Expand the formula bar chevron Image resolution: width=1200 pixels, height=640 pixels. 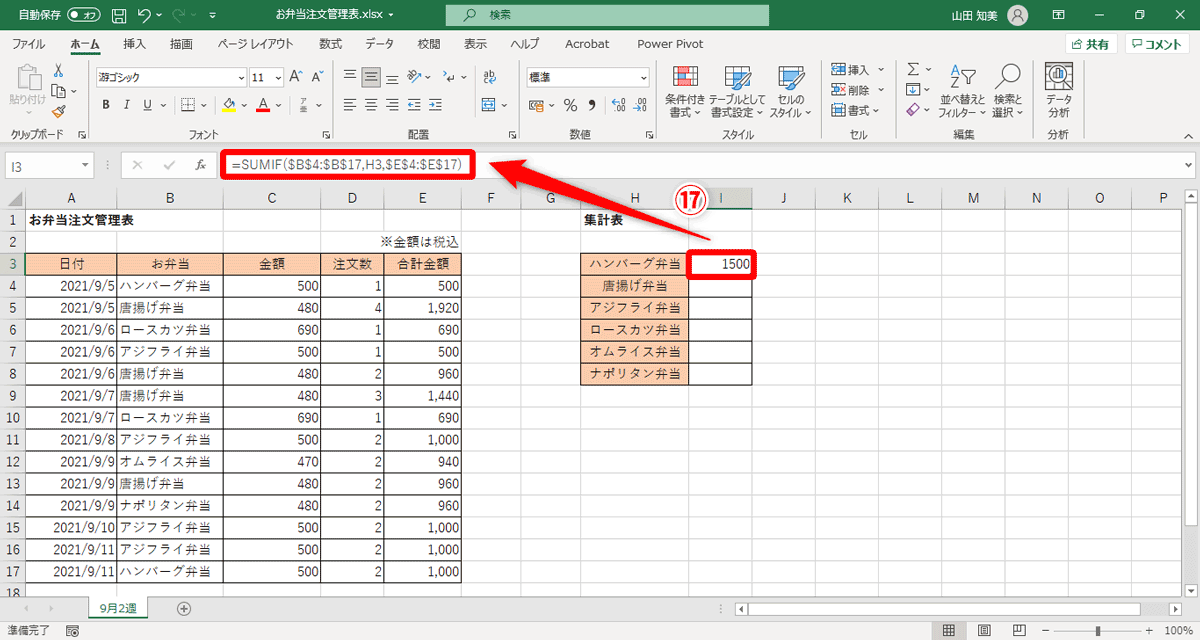click(1188, 165)
